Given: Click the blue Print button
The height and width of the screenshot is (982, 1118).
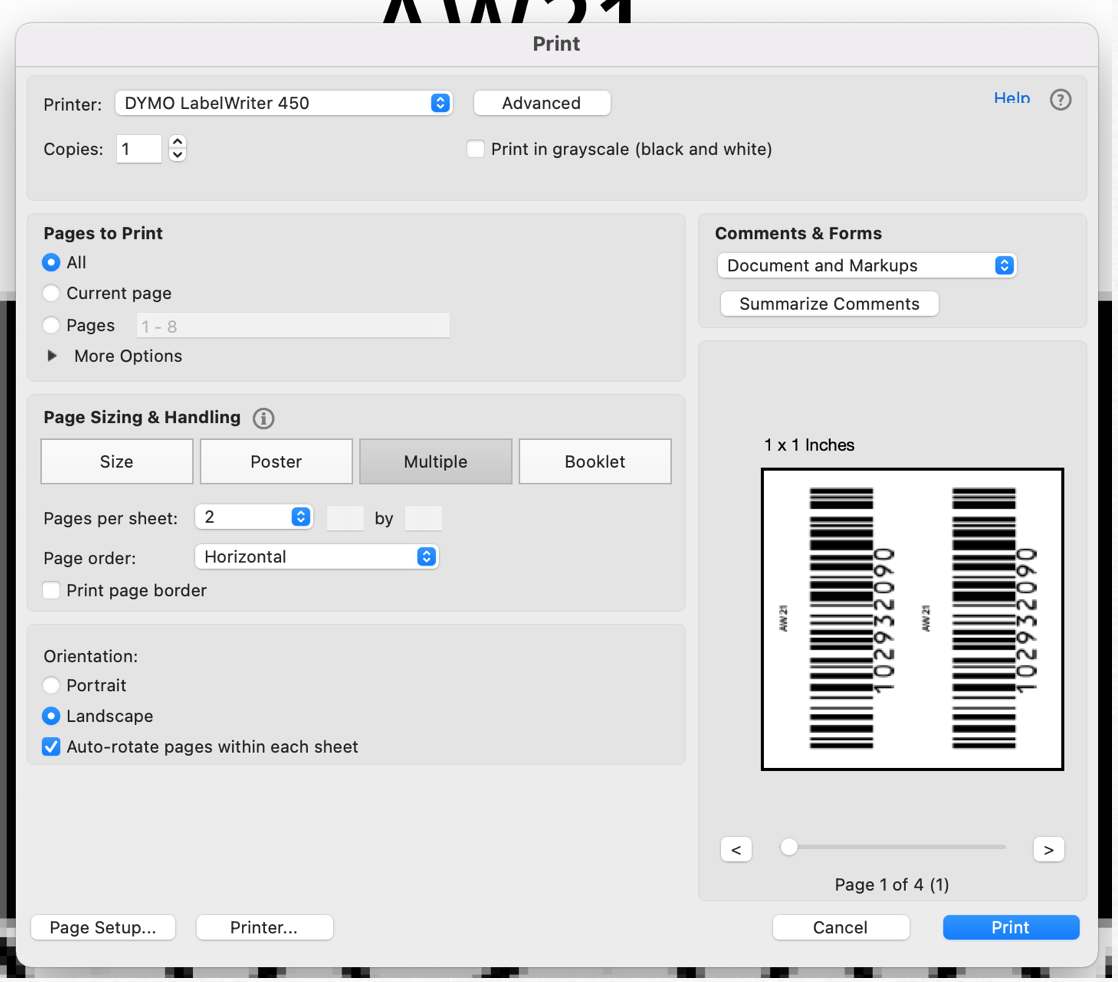Looking at the screenshot, I should [1011, 927].
